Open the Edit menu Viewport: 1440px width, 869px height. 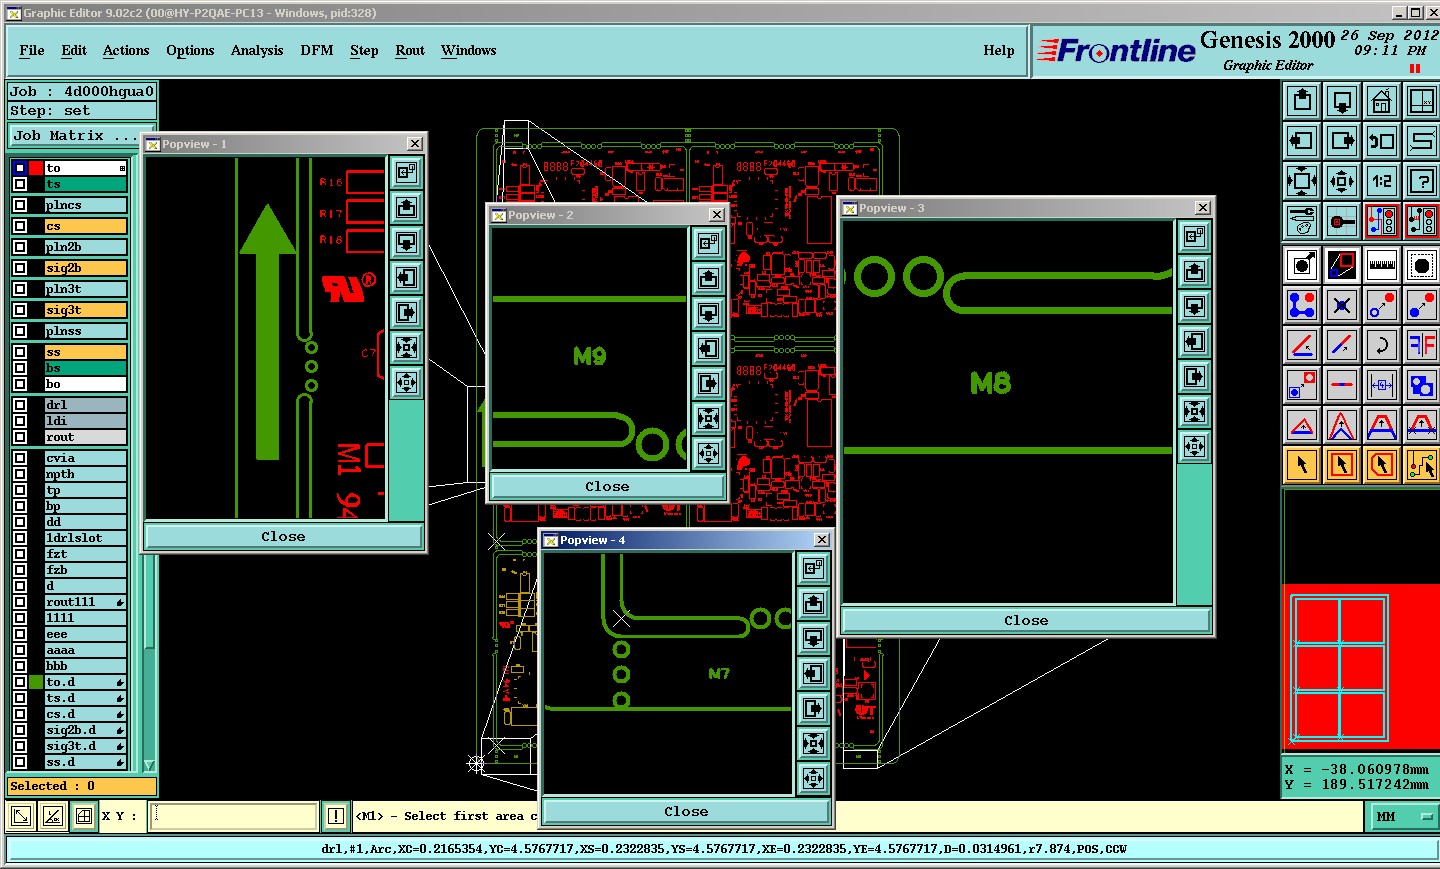tap(74, 50)
